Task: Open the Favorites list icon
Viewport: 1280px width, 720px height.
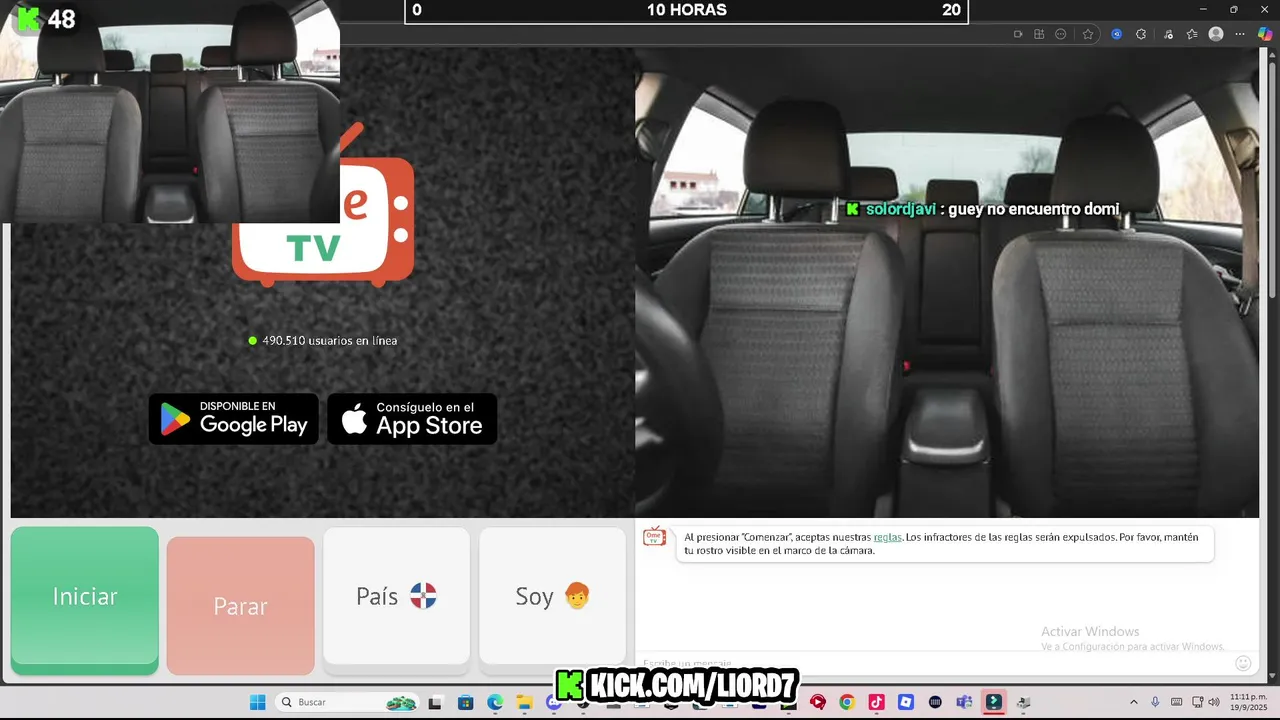Action: coord(1192,34)
